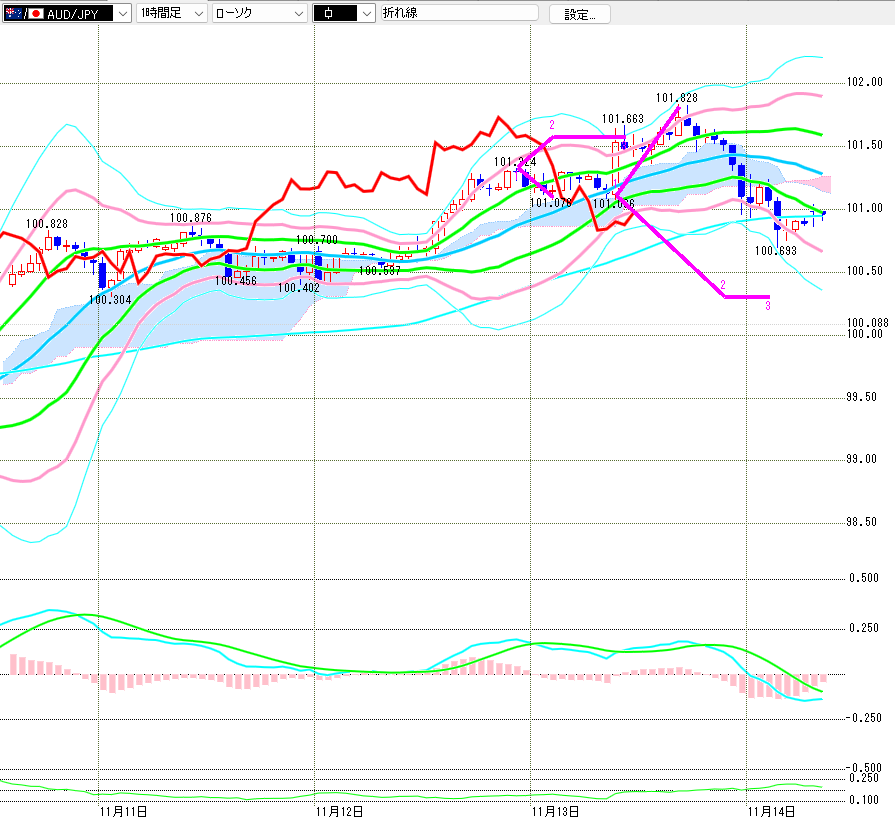Click the 100.088 current price axis label
The height and width of the screenshot is (822, 895).
866,323
